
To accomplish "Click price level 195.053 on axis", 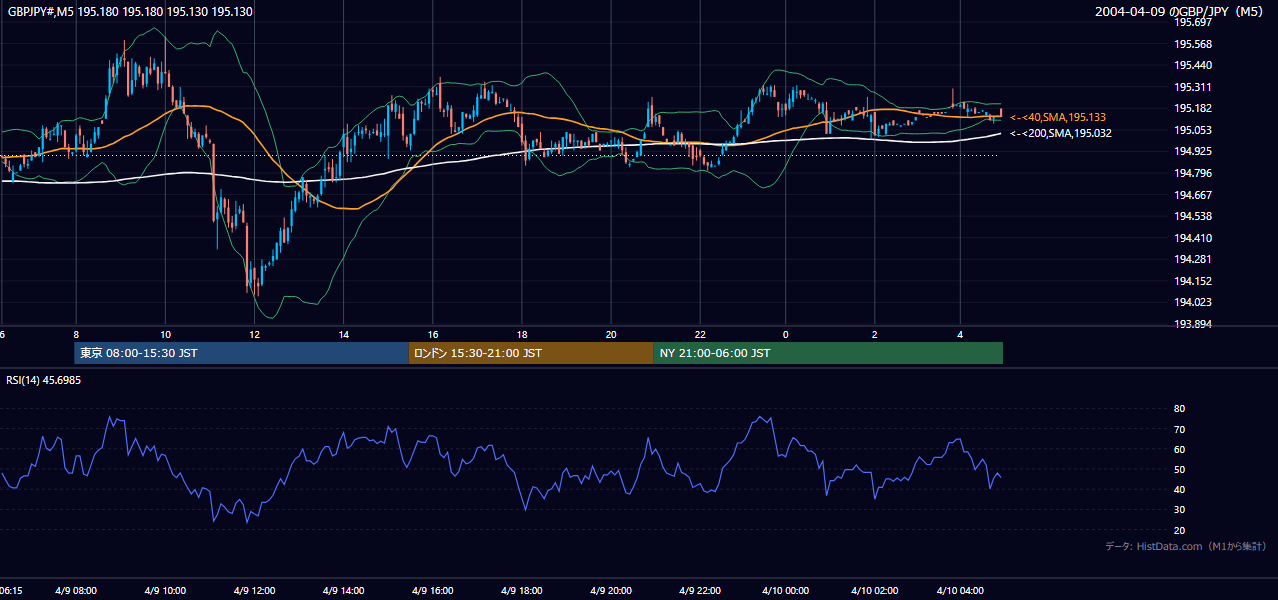I will (x=1193, y=130).
